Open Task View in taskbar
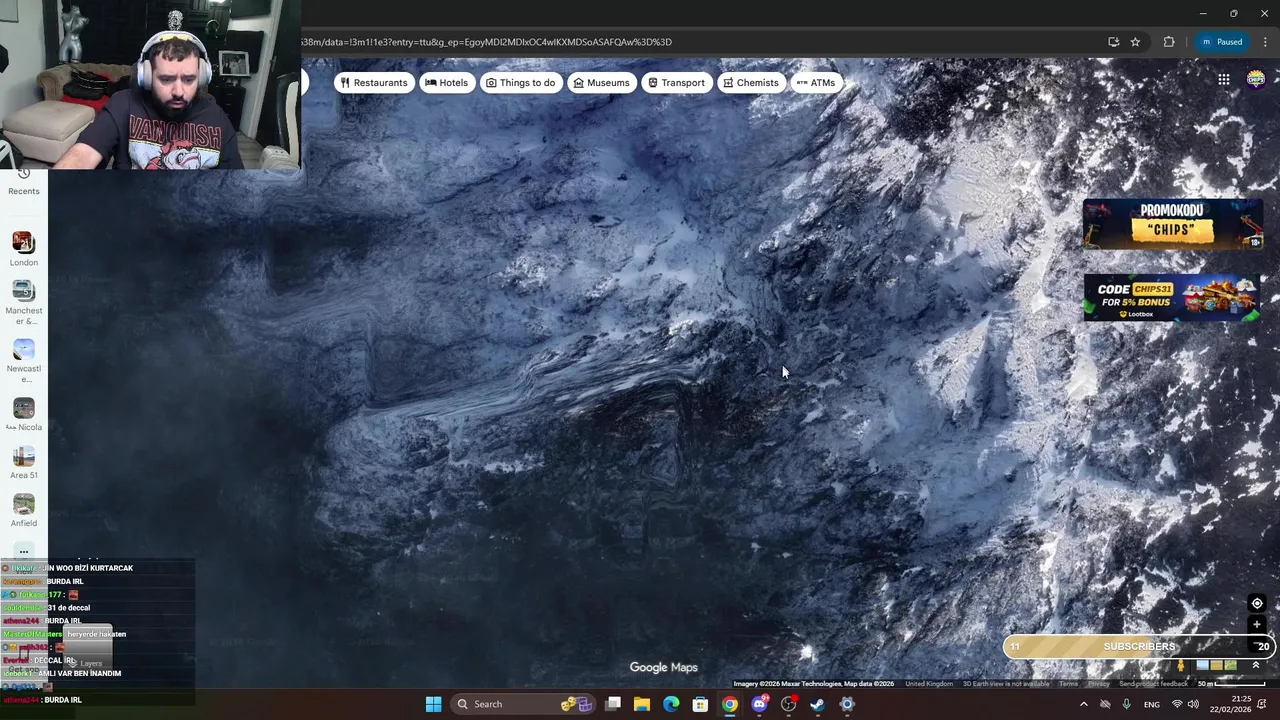The width and height of the screenshot is (1280, 720). click(613, 704)
